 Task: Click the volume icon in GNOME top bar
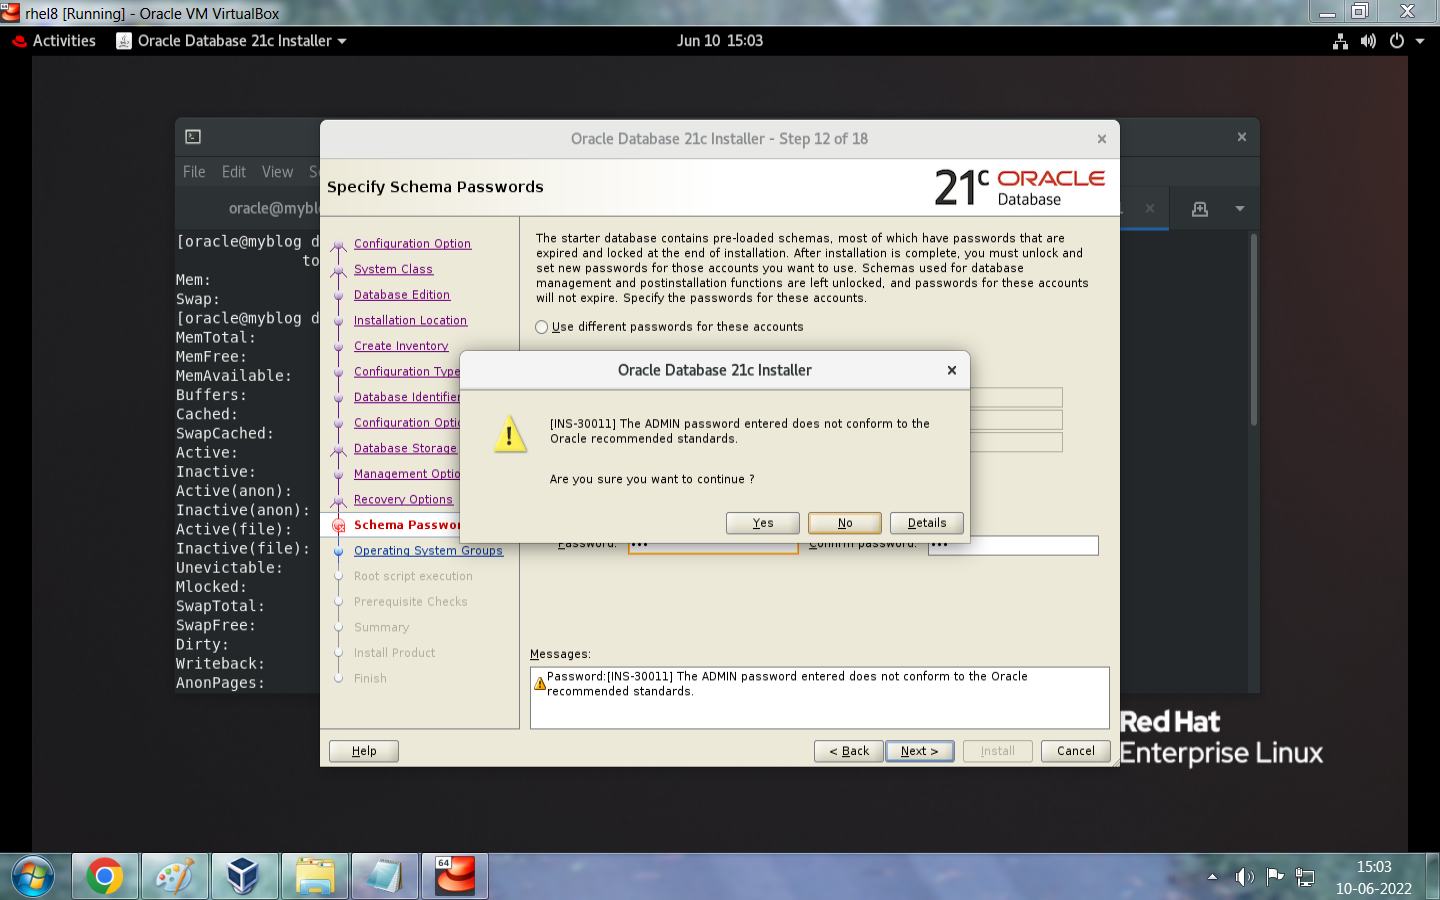[x=1368, y=41]
